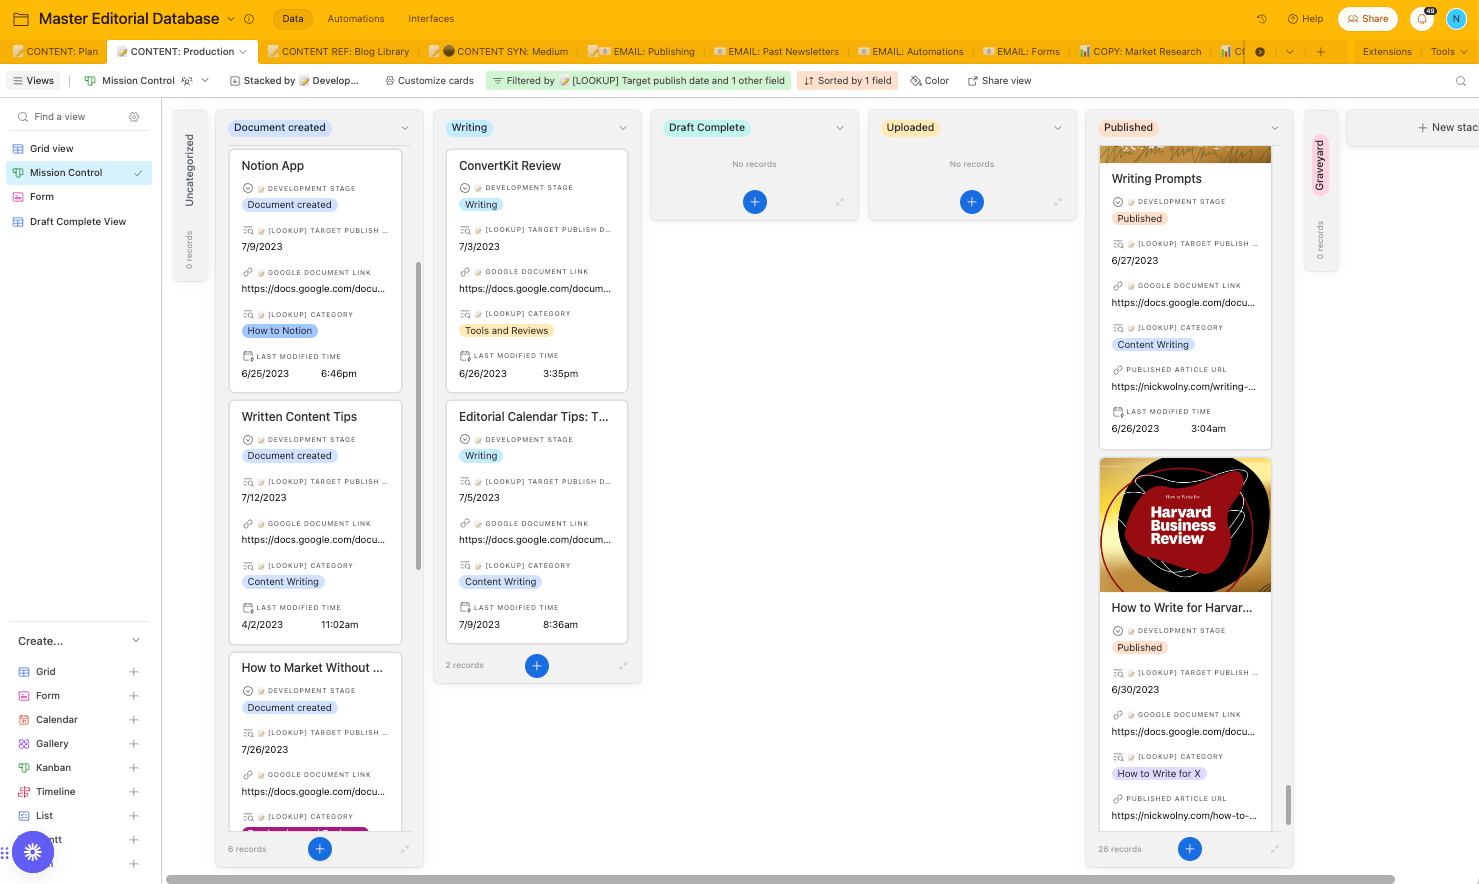
Task: Open Tools dropdown menu
Action: pyautogui.click(x=1449, y=52)
